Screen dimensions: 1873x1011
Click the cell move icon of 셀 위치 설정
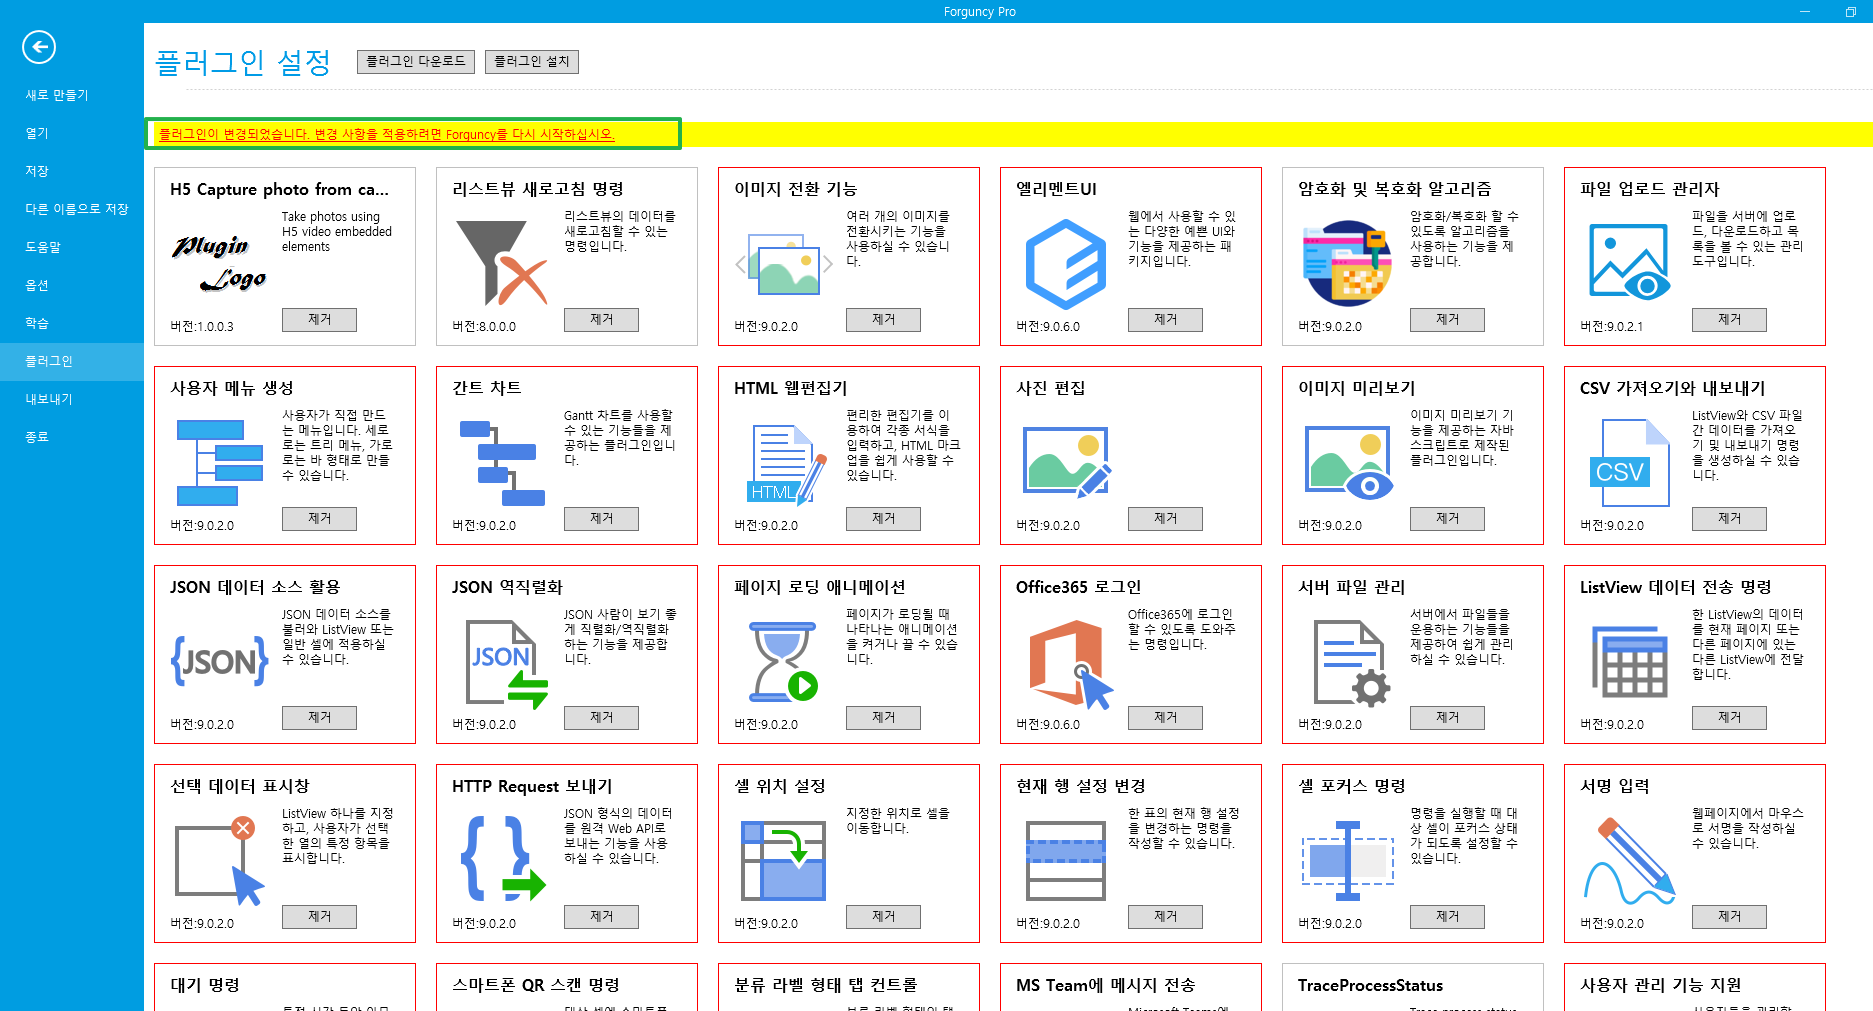784,860
